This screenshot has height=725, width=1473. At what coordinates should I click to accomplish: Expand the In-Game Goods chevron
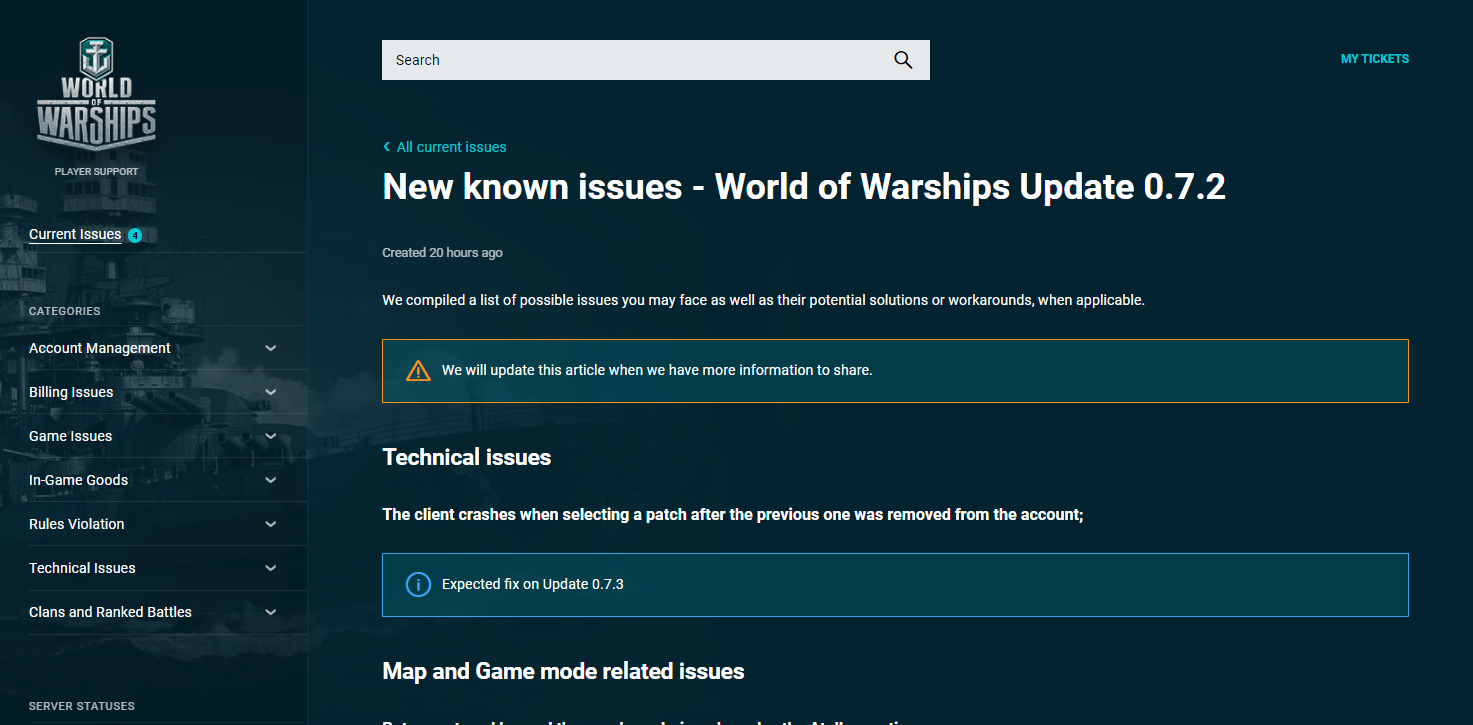[270, 480]
